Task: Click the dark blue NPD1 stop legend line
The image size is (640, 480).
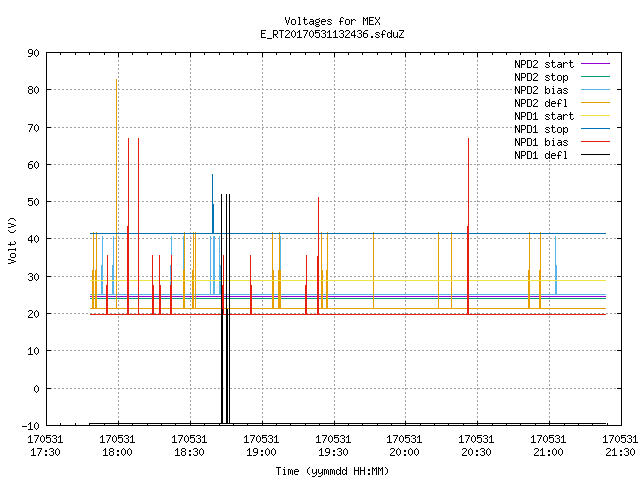Action: pos(595,129)
